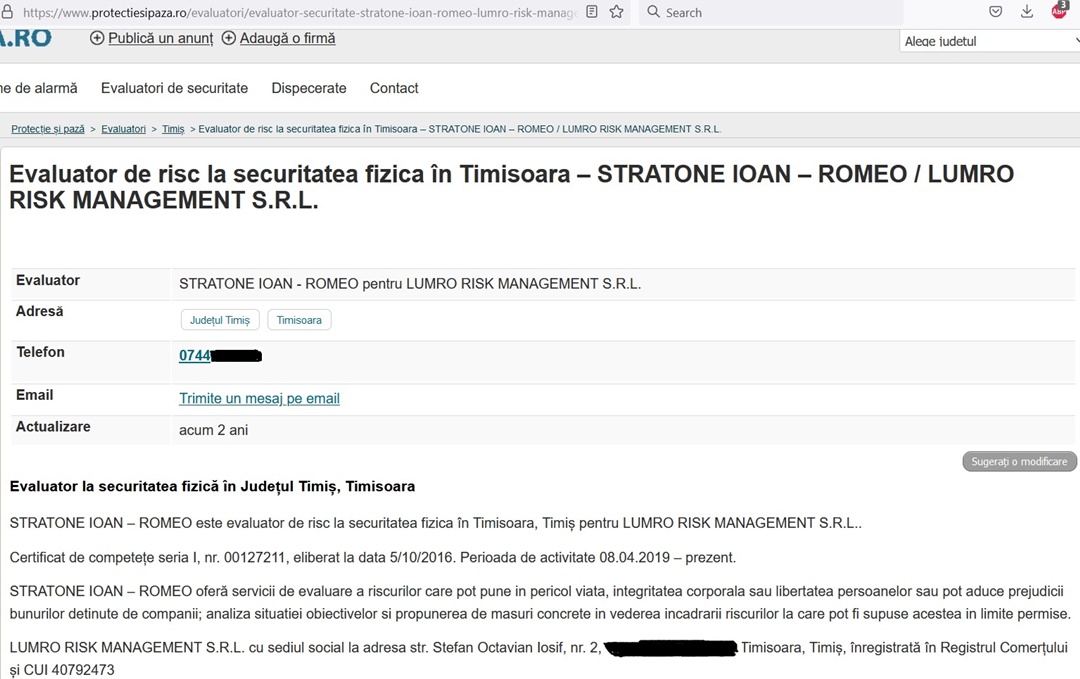
Task: Go to the Contact page
Action: [394, 88]
